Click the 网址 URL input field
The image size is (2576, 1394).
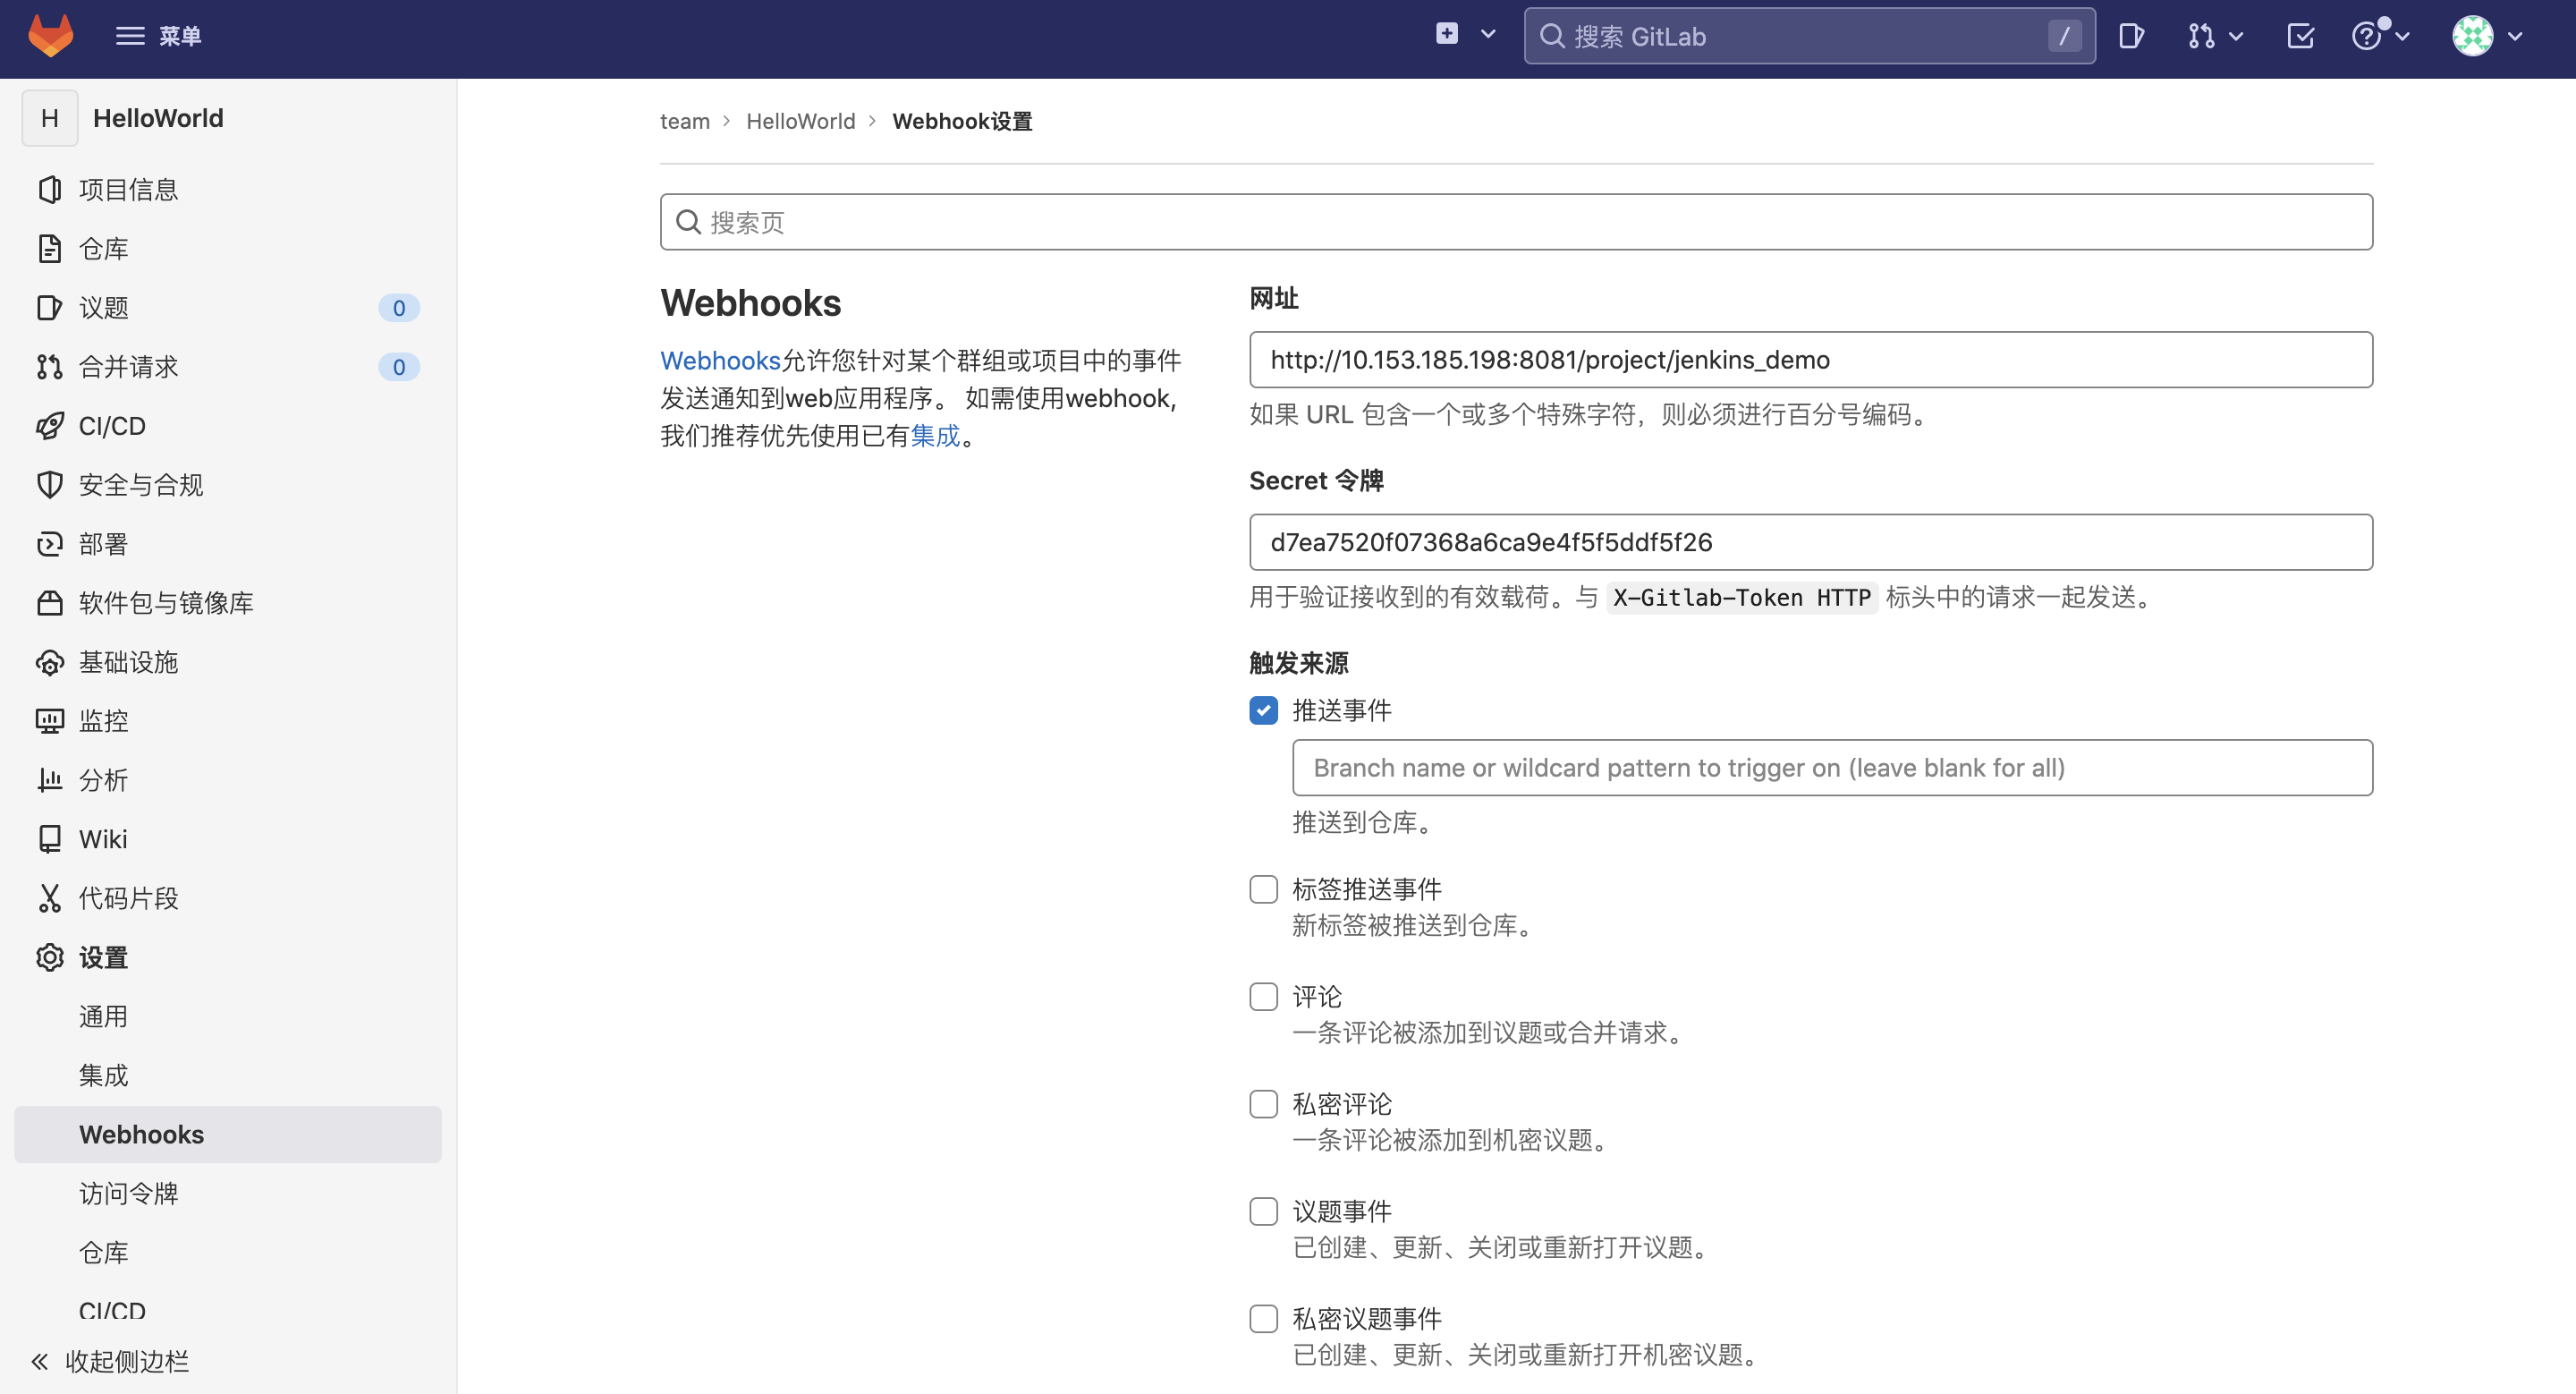tap(1810, 359)
